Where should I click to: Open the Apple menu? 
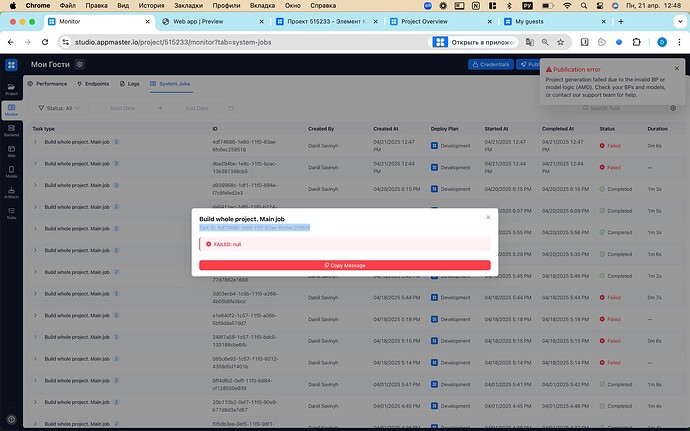(12, 6)
